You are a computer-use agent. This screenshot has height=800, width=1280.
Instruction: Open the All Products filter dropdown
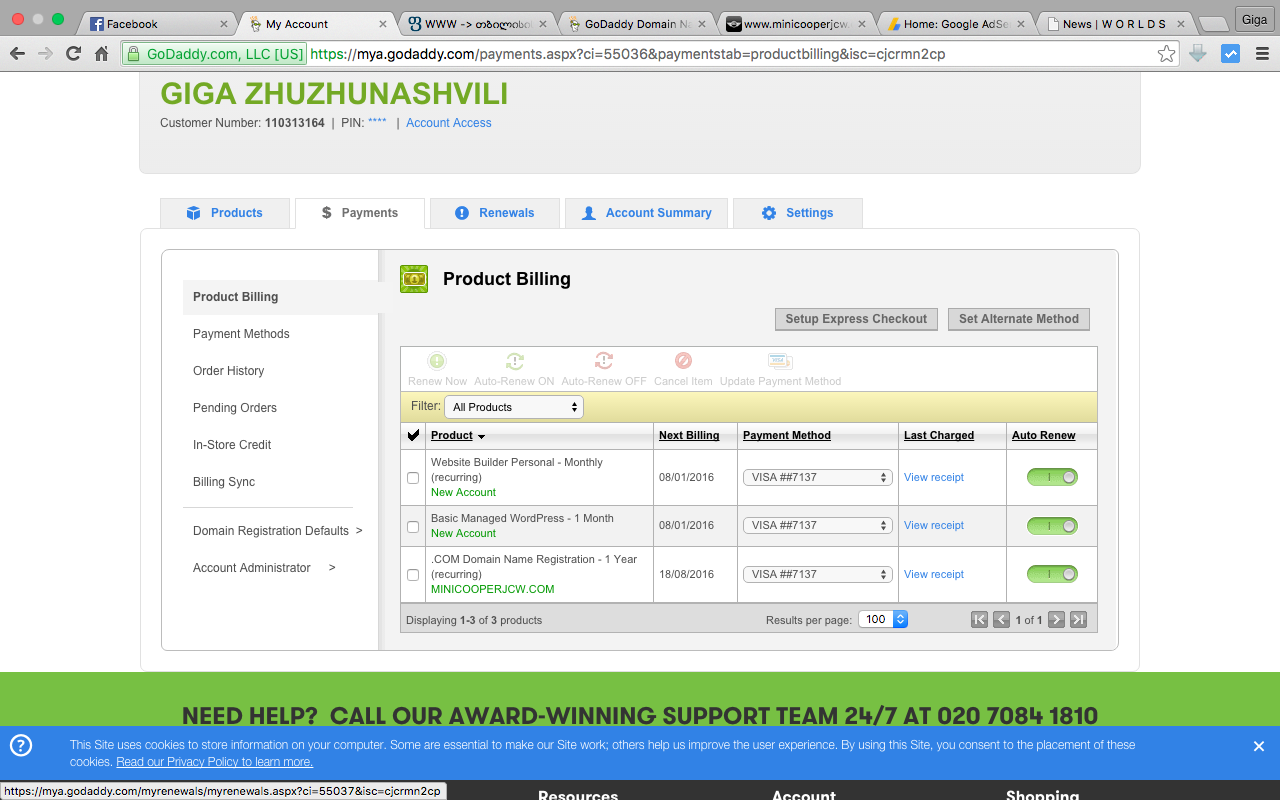pyautogui.click(x=514, y=407)
